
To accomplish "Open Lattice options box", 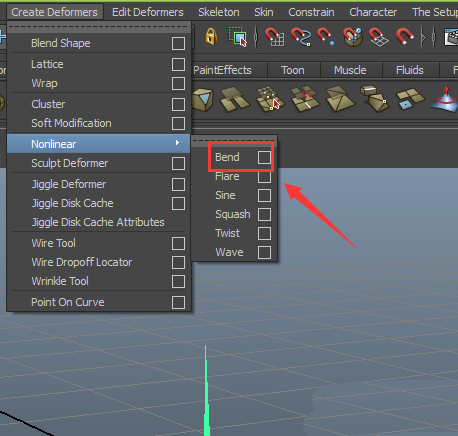I will coord(178,64).
